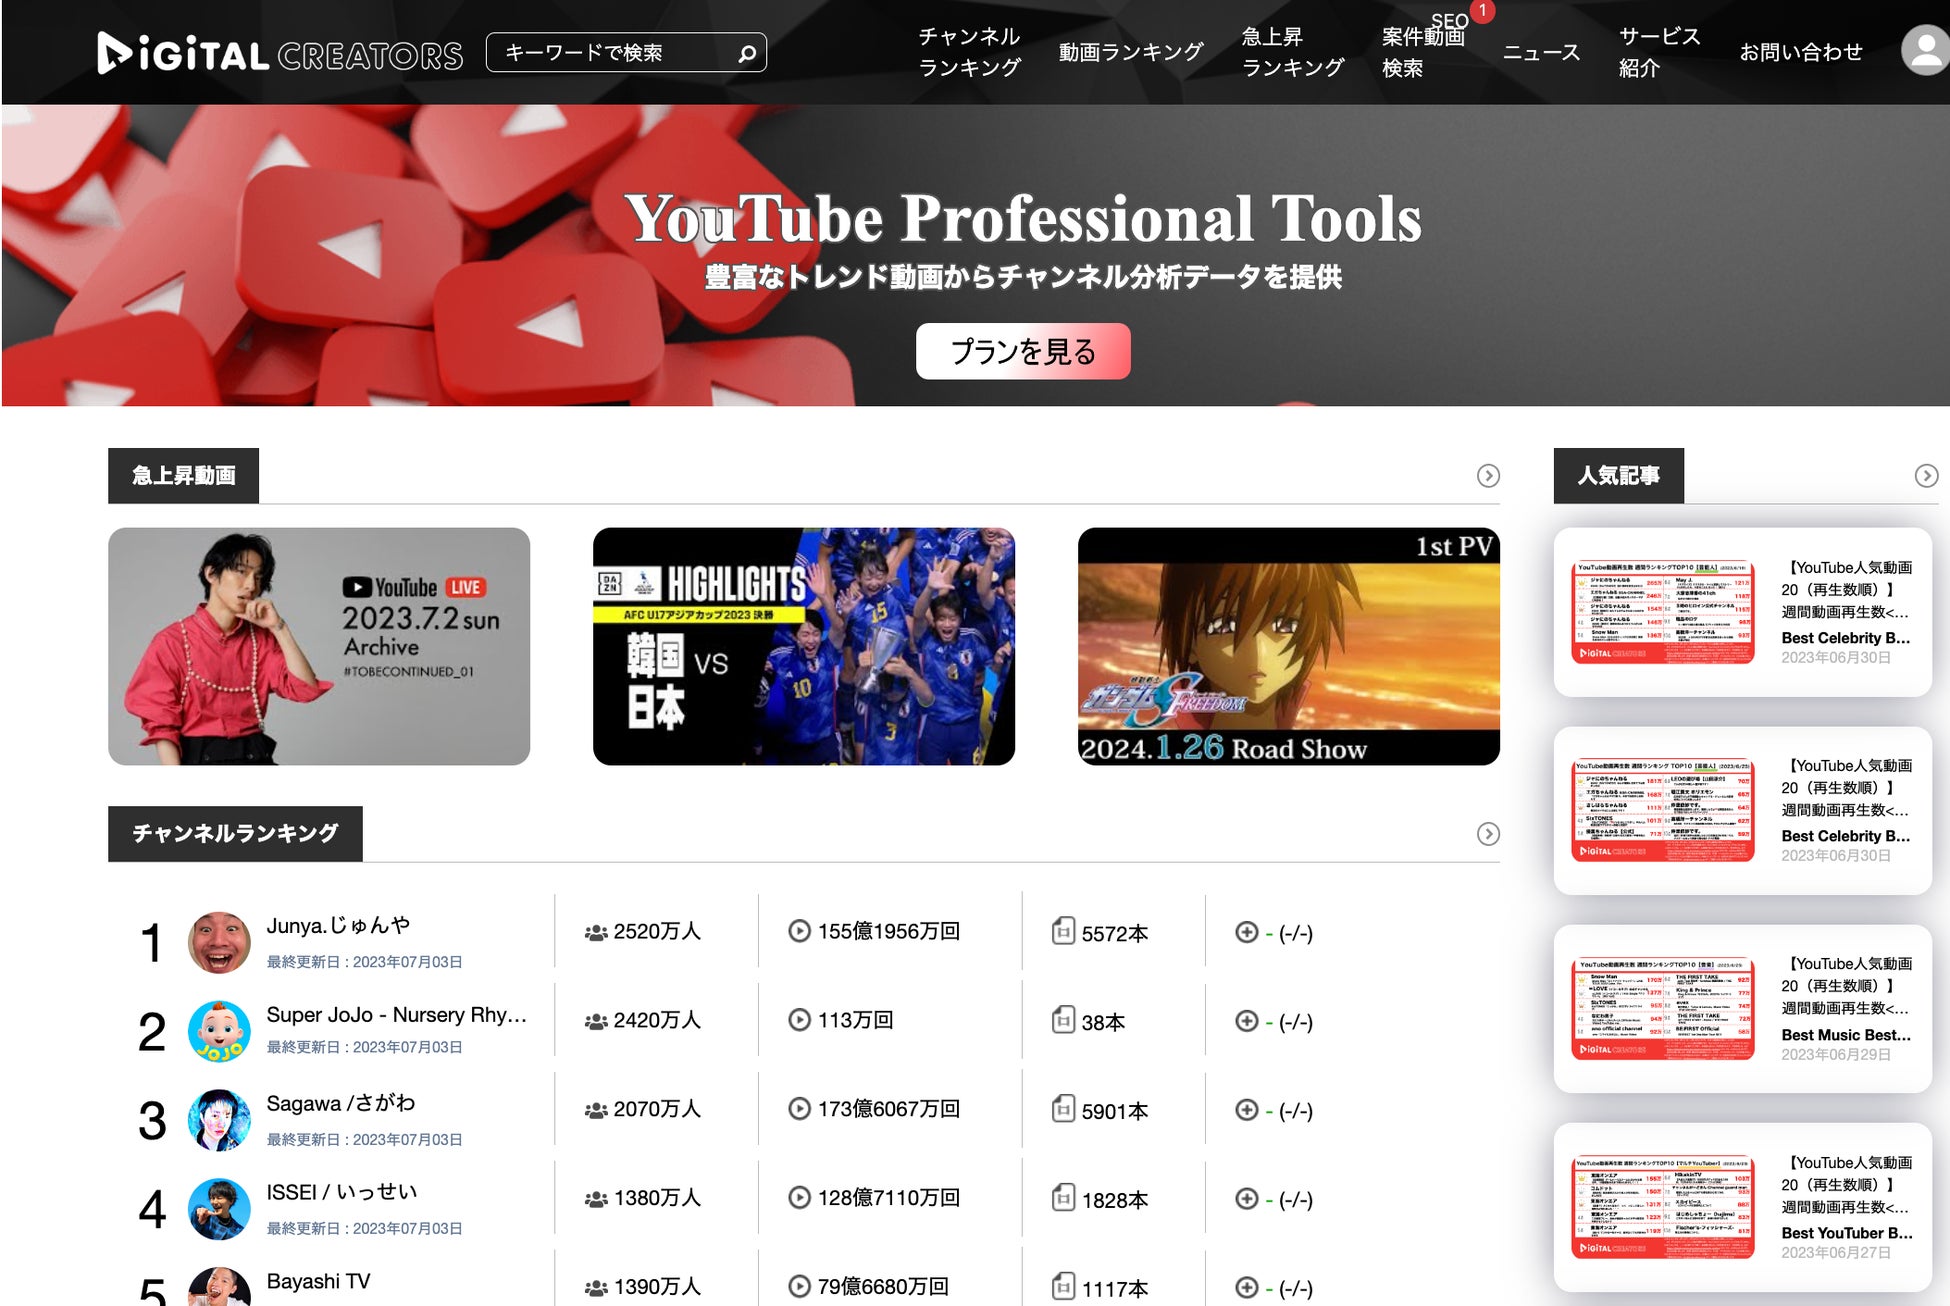
Task: Click the 急上昇動画 section arrow icon
Action: click(1488, 476)
